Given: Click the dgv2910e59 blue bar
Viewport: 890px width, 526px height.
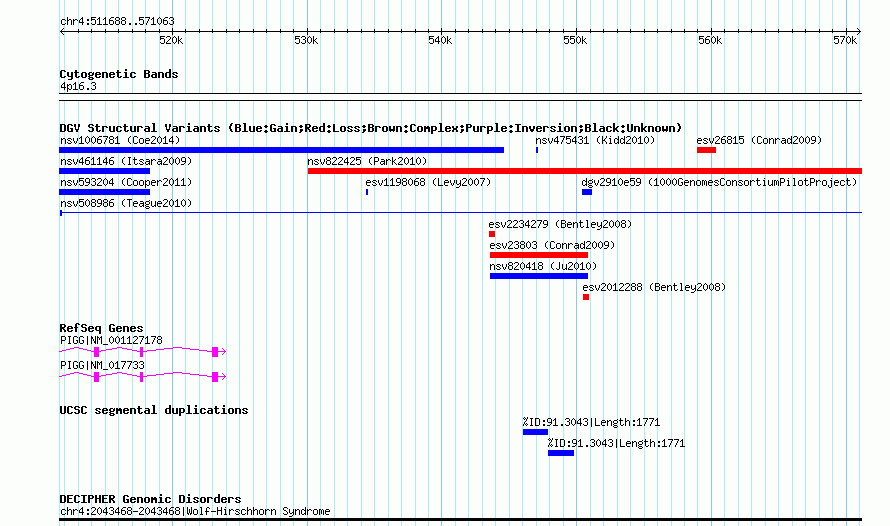Looking at the screenshot, I should tap(587, 192).
